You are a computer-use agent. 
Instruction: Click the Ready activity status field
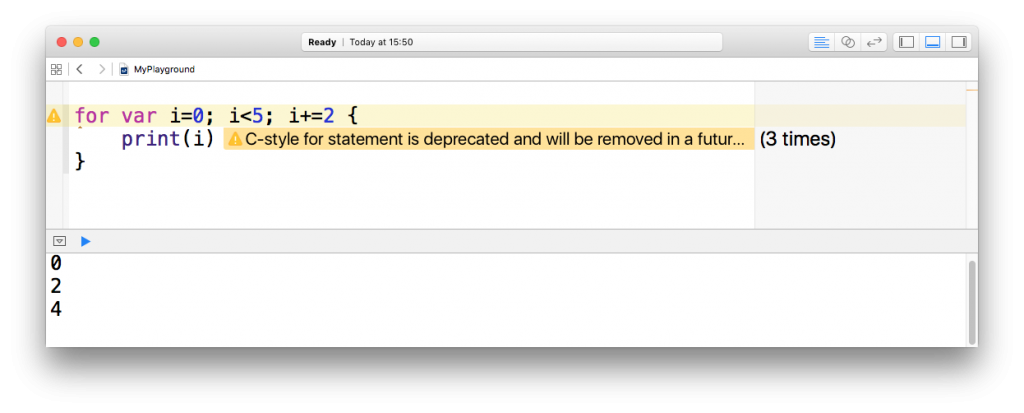coord(512,42)
